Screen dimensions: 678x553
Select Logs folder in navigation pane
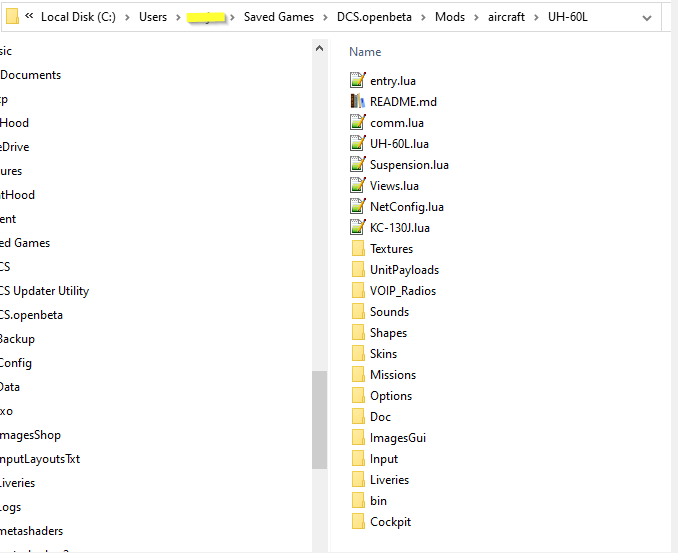tap(10, 507)
